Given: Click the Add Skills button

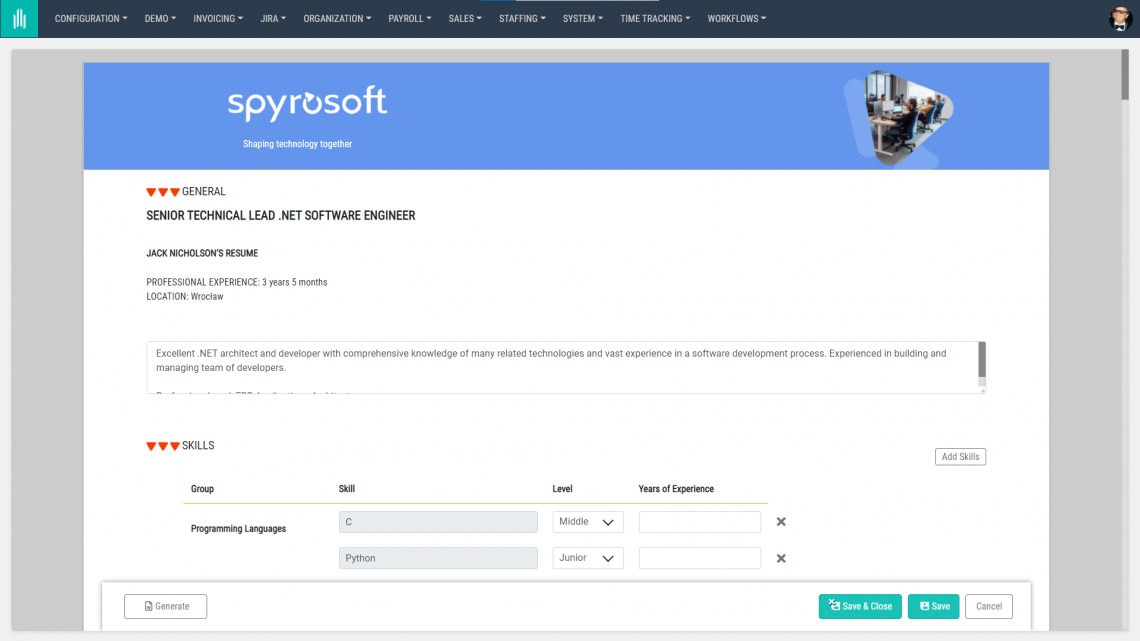Looking at the screenshot, I should [959, 456].
